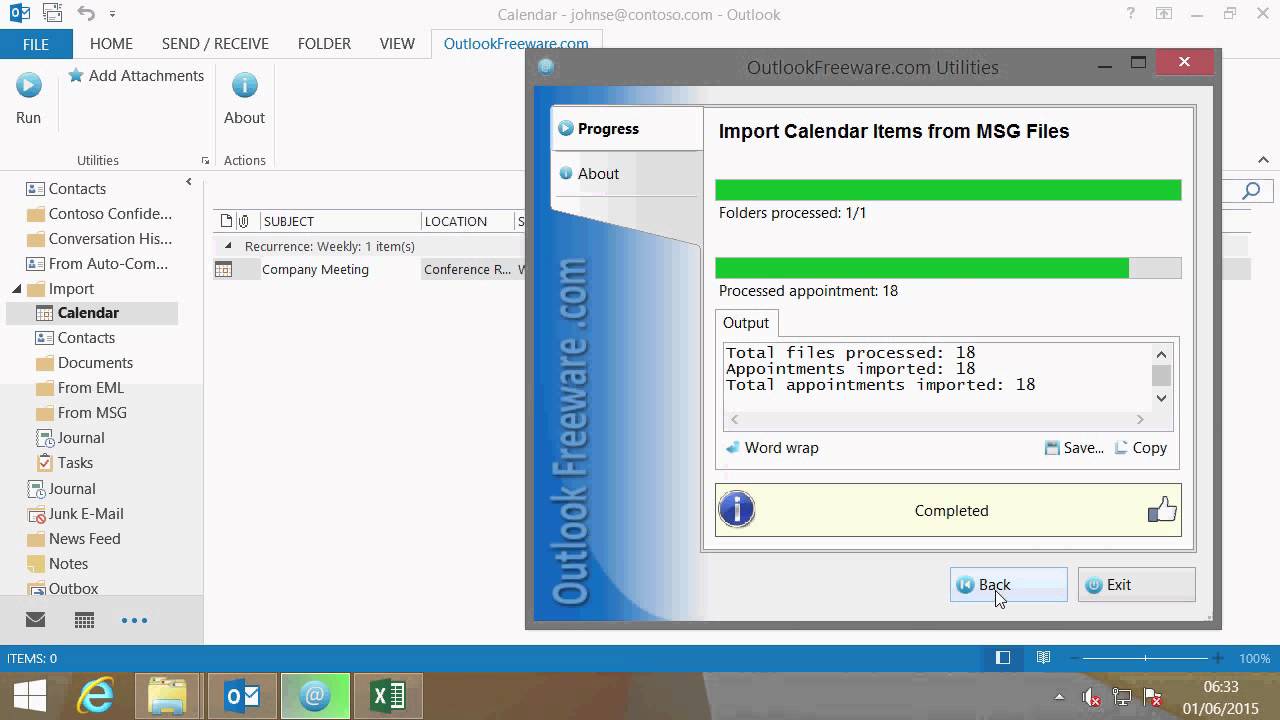Image resolution: width=1280 pixels, height=720 pixels.
Task: Open the SEND / RECEIVE tab
Action: pos(215,44)
